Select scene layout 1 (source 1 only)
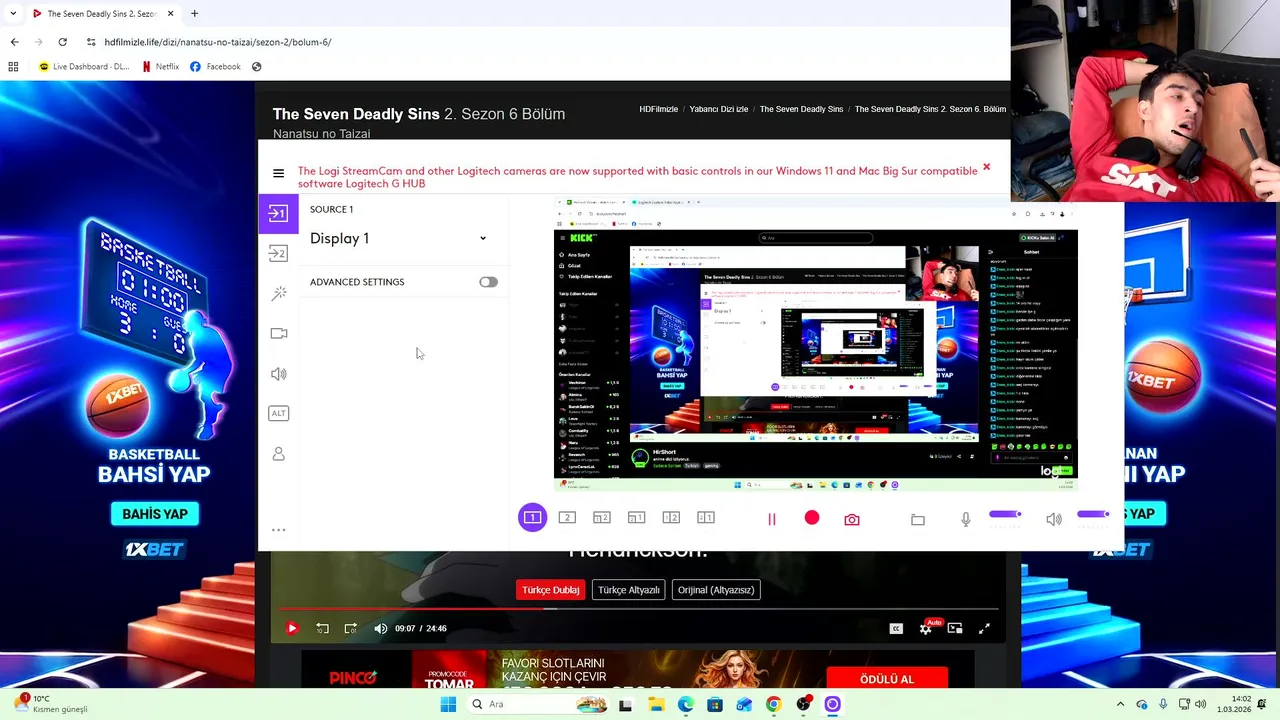 click(x=532, y=518)
